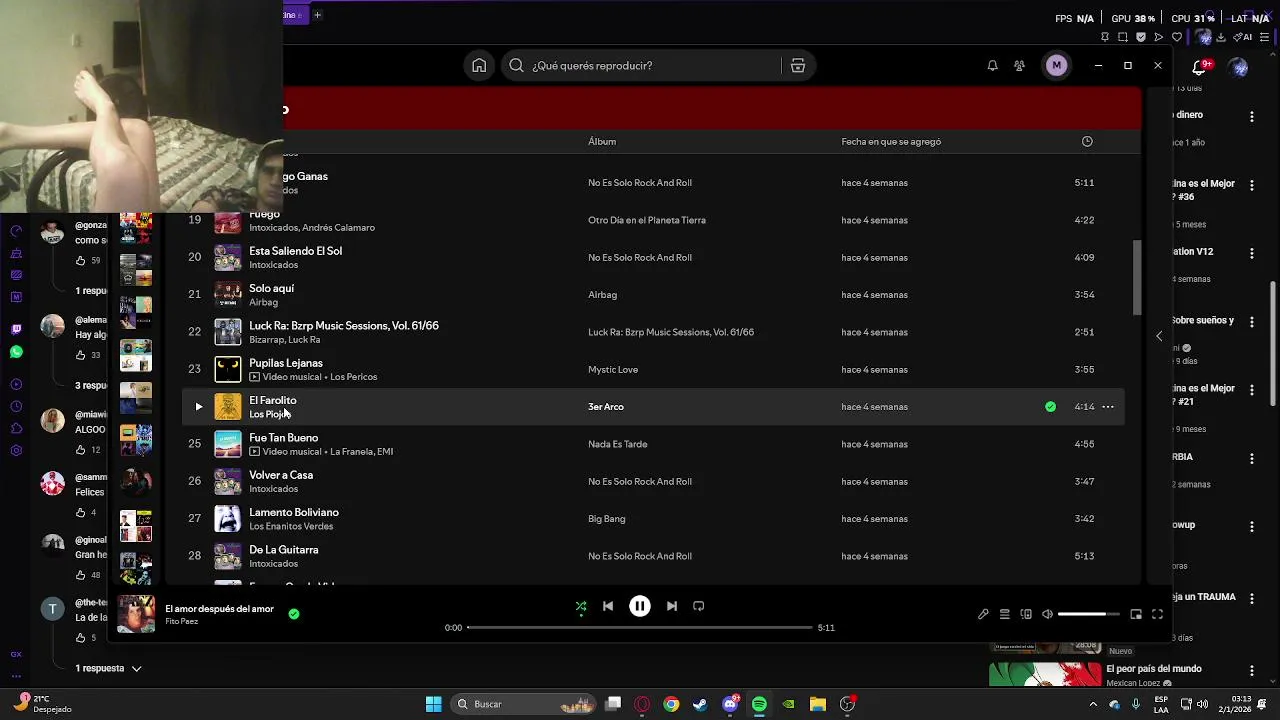
Task: Toggle repeat mode
Action: pos(699,606)
